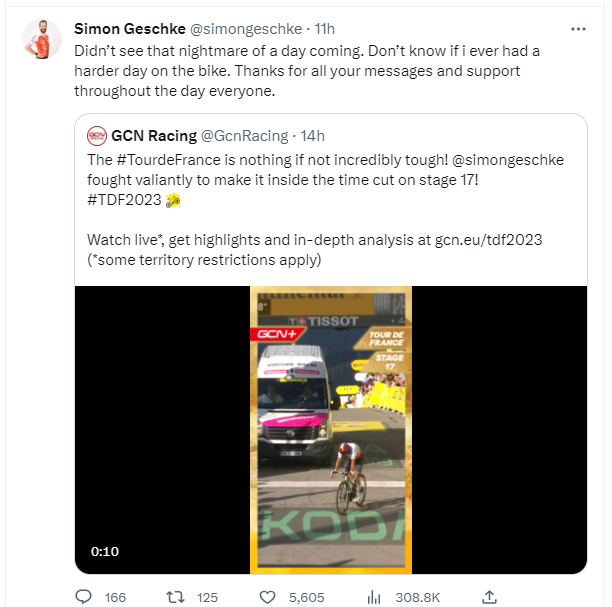This screenshot has height=607, width=612.
Task: Open the gcn.eu/tdf2023 link
Action: coord(488,239)
